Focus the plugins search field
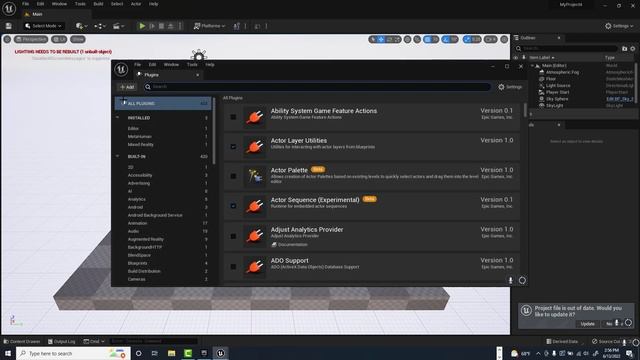The image size is (640, 360). point(317,87)
